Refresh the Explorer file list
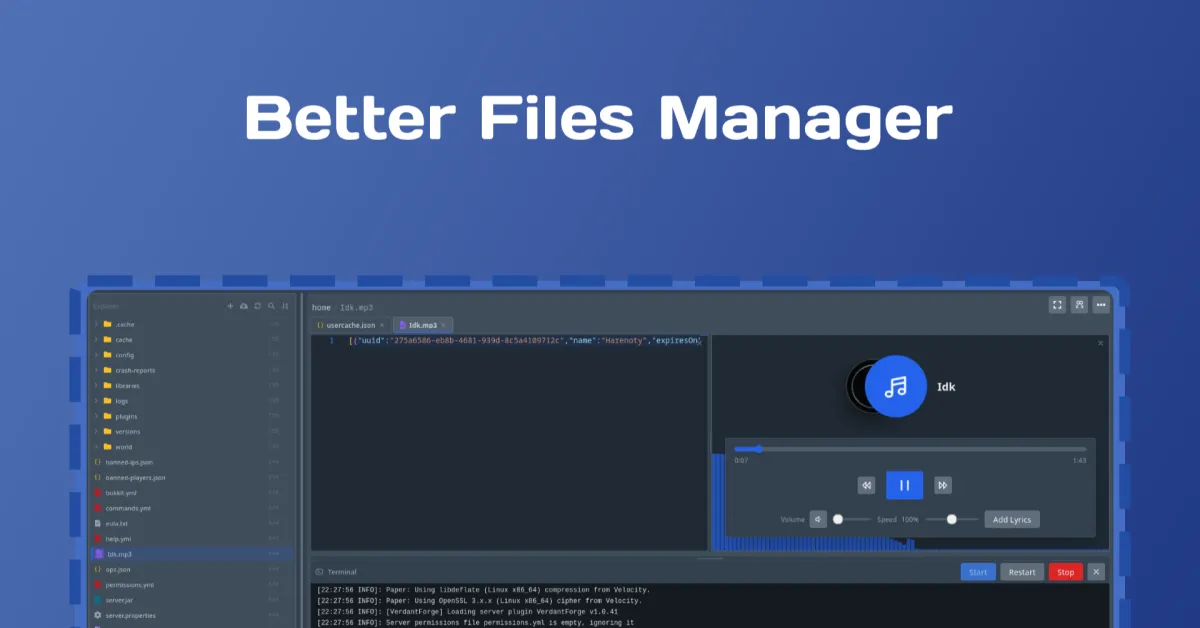The height and width of the screenshot is (628, 1200). [x=257, y=306]
